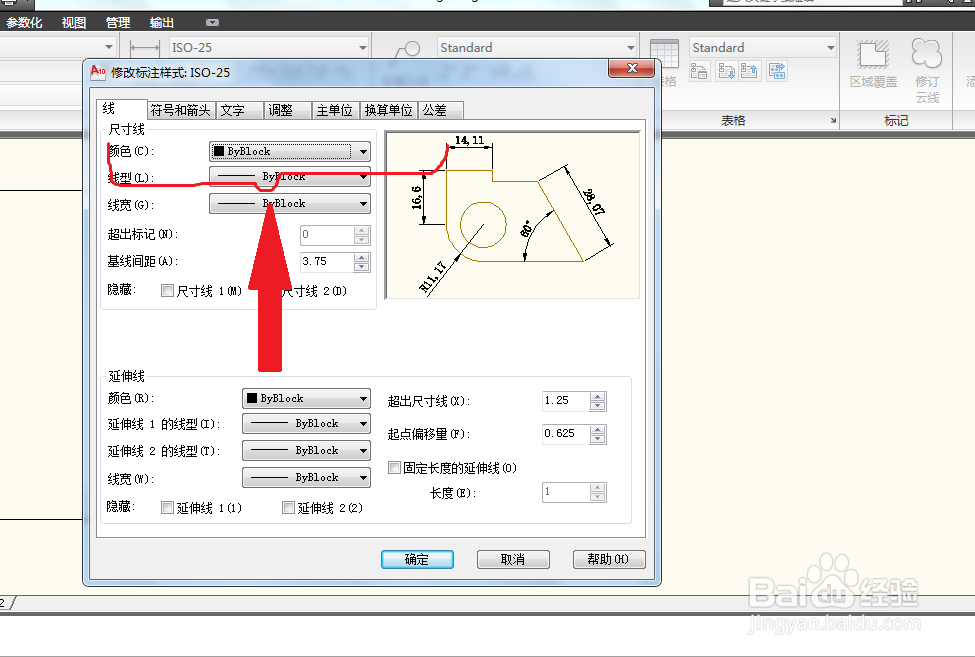975x657 pixels.
Task: Switch to the 主单位 tab
Action: tap(335, 111)
